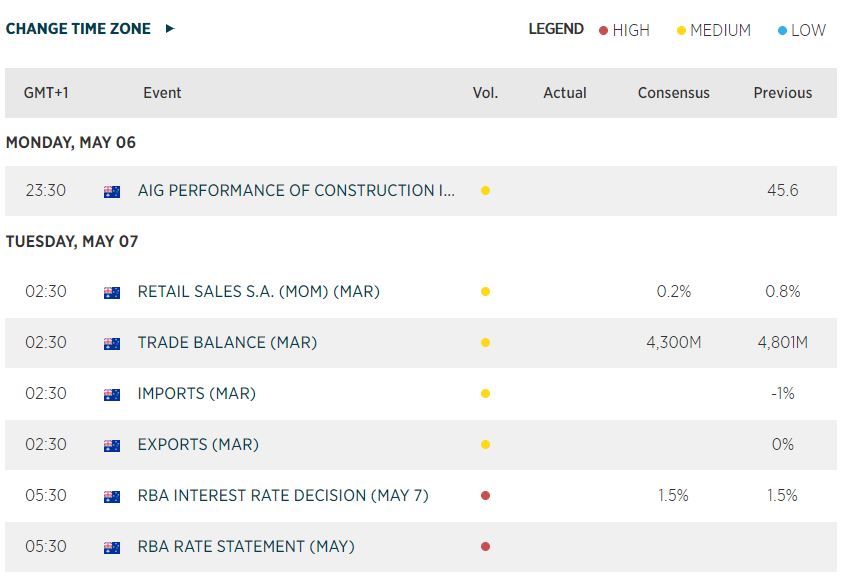Screen dimensions: 844x576
Task: Click Australian flag next to Trade Balance
Action: tap(112, 344)
